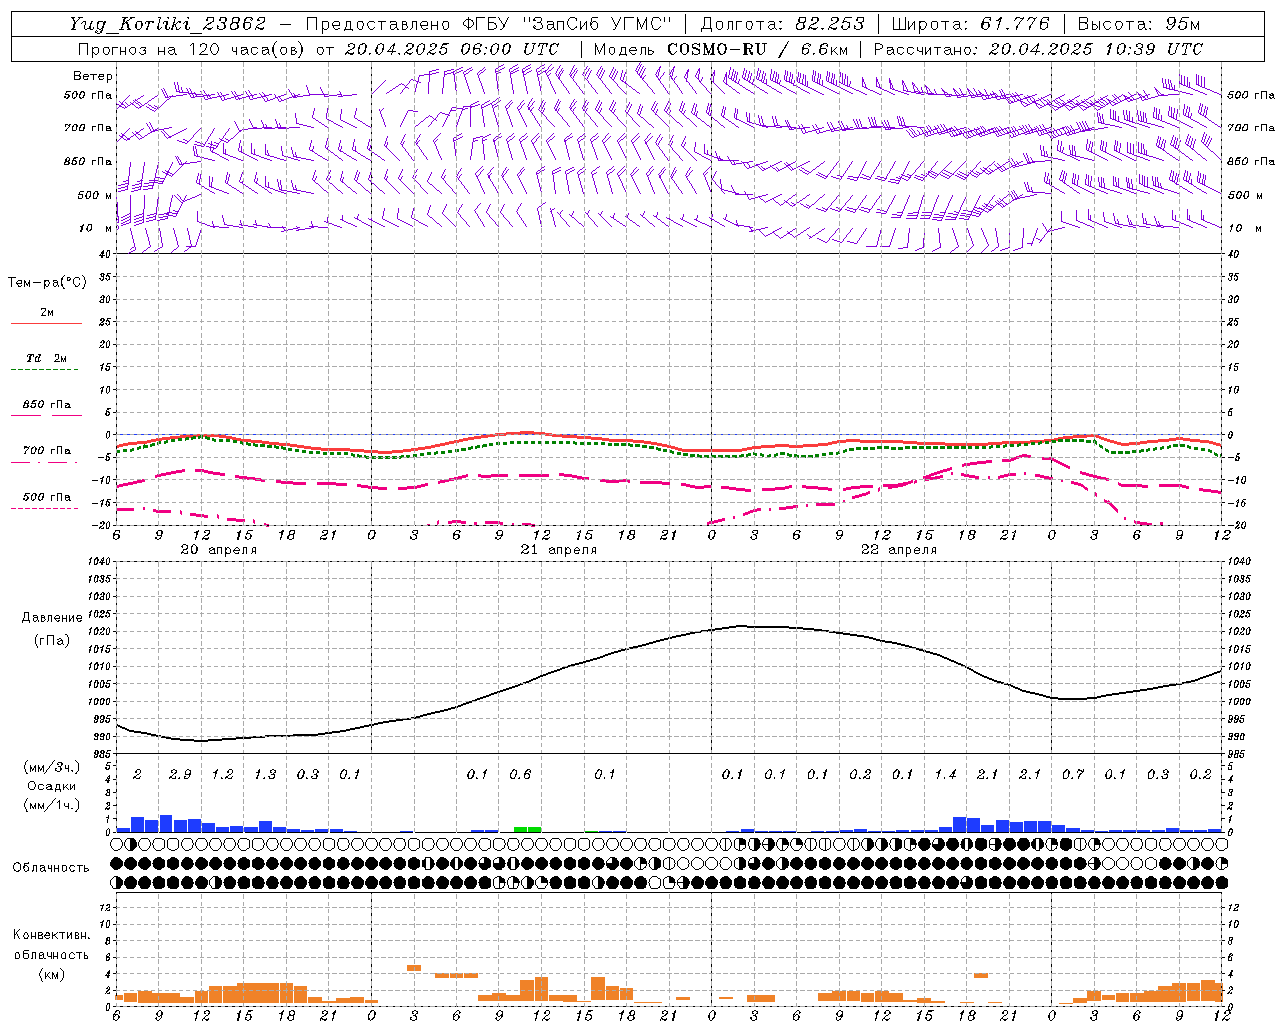The image size is (1280, 1024).
Task: Click the 2.9 precipitation value
Action: tap(180, 775)
